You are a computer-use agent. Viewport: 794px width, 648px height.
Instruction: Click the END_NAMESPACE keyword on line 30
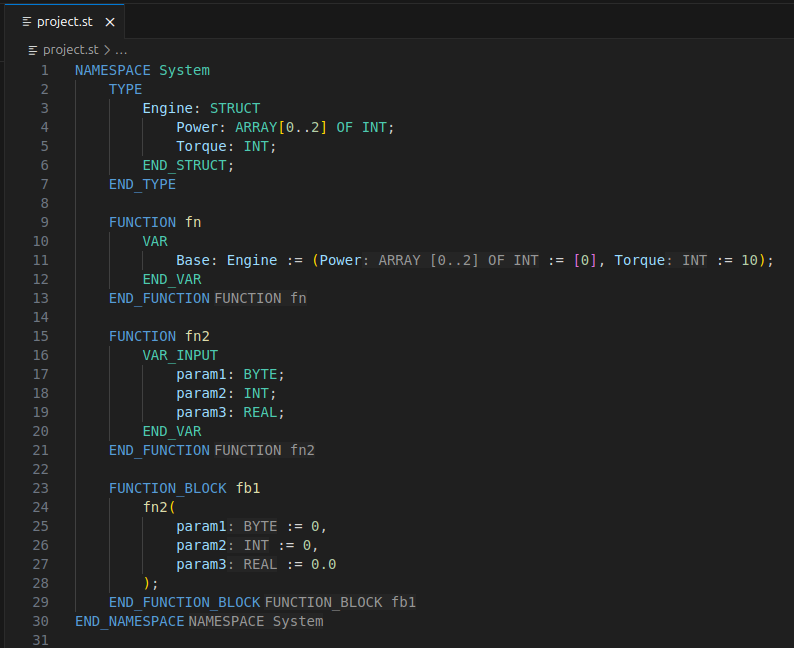129,621
